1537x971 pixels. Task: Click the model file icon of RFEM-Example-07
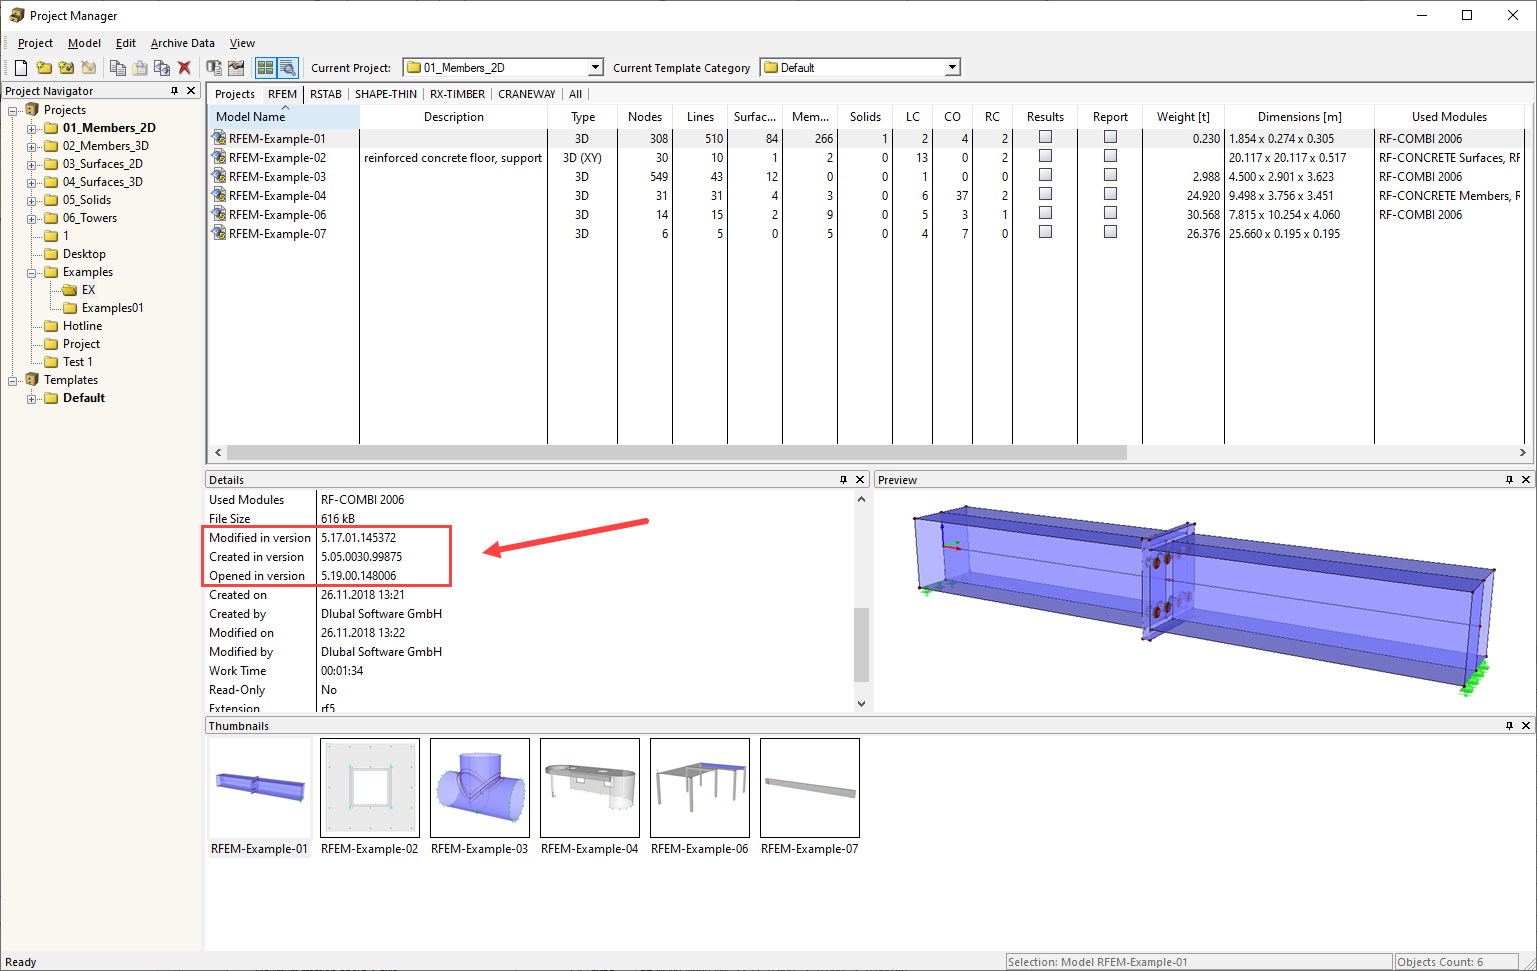pos(219,234)
